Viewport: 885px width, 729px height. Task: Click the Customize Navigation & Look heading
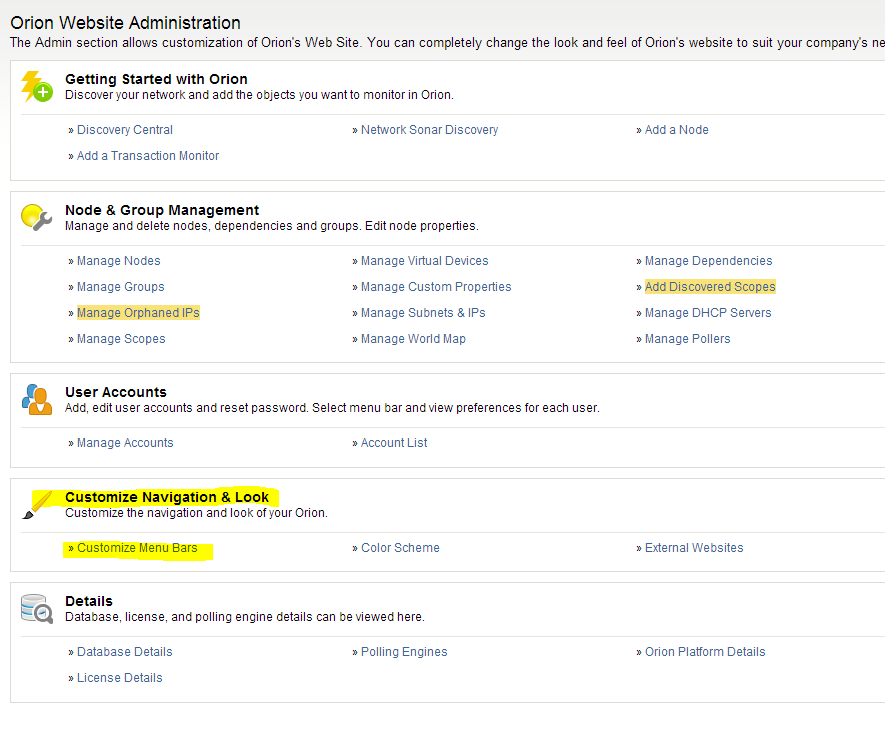[167, 497]
